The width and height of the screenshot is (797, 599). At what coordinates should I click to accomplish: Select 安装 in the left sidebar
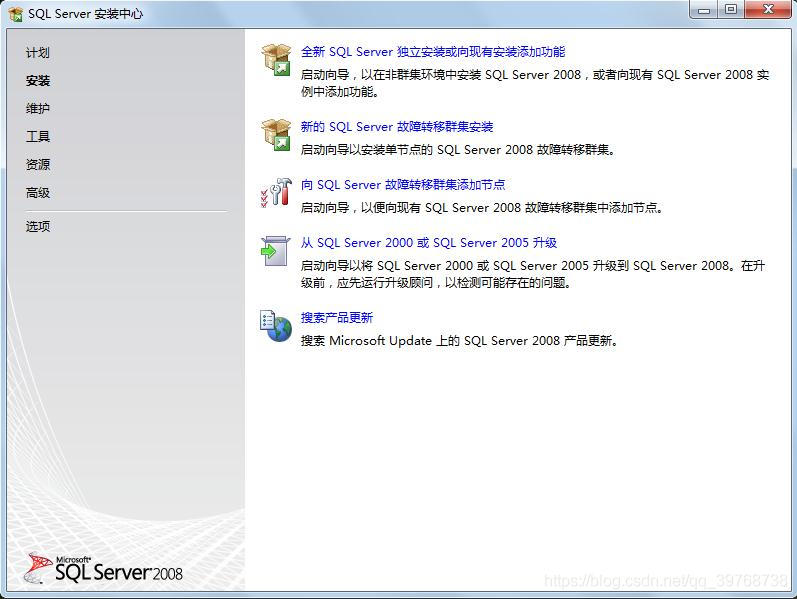[x=38, y=80]
